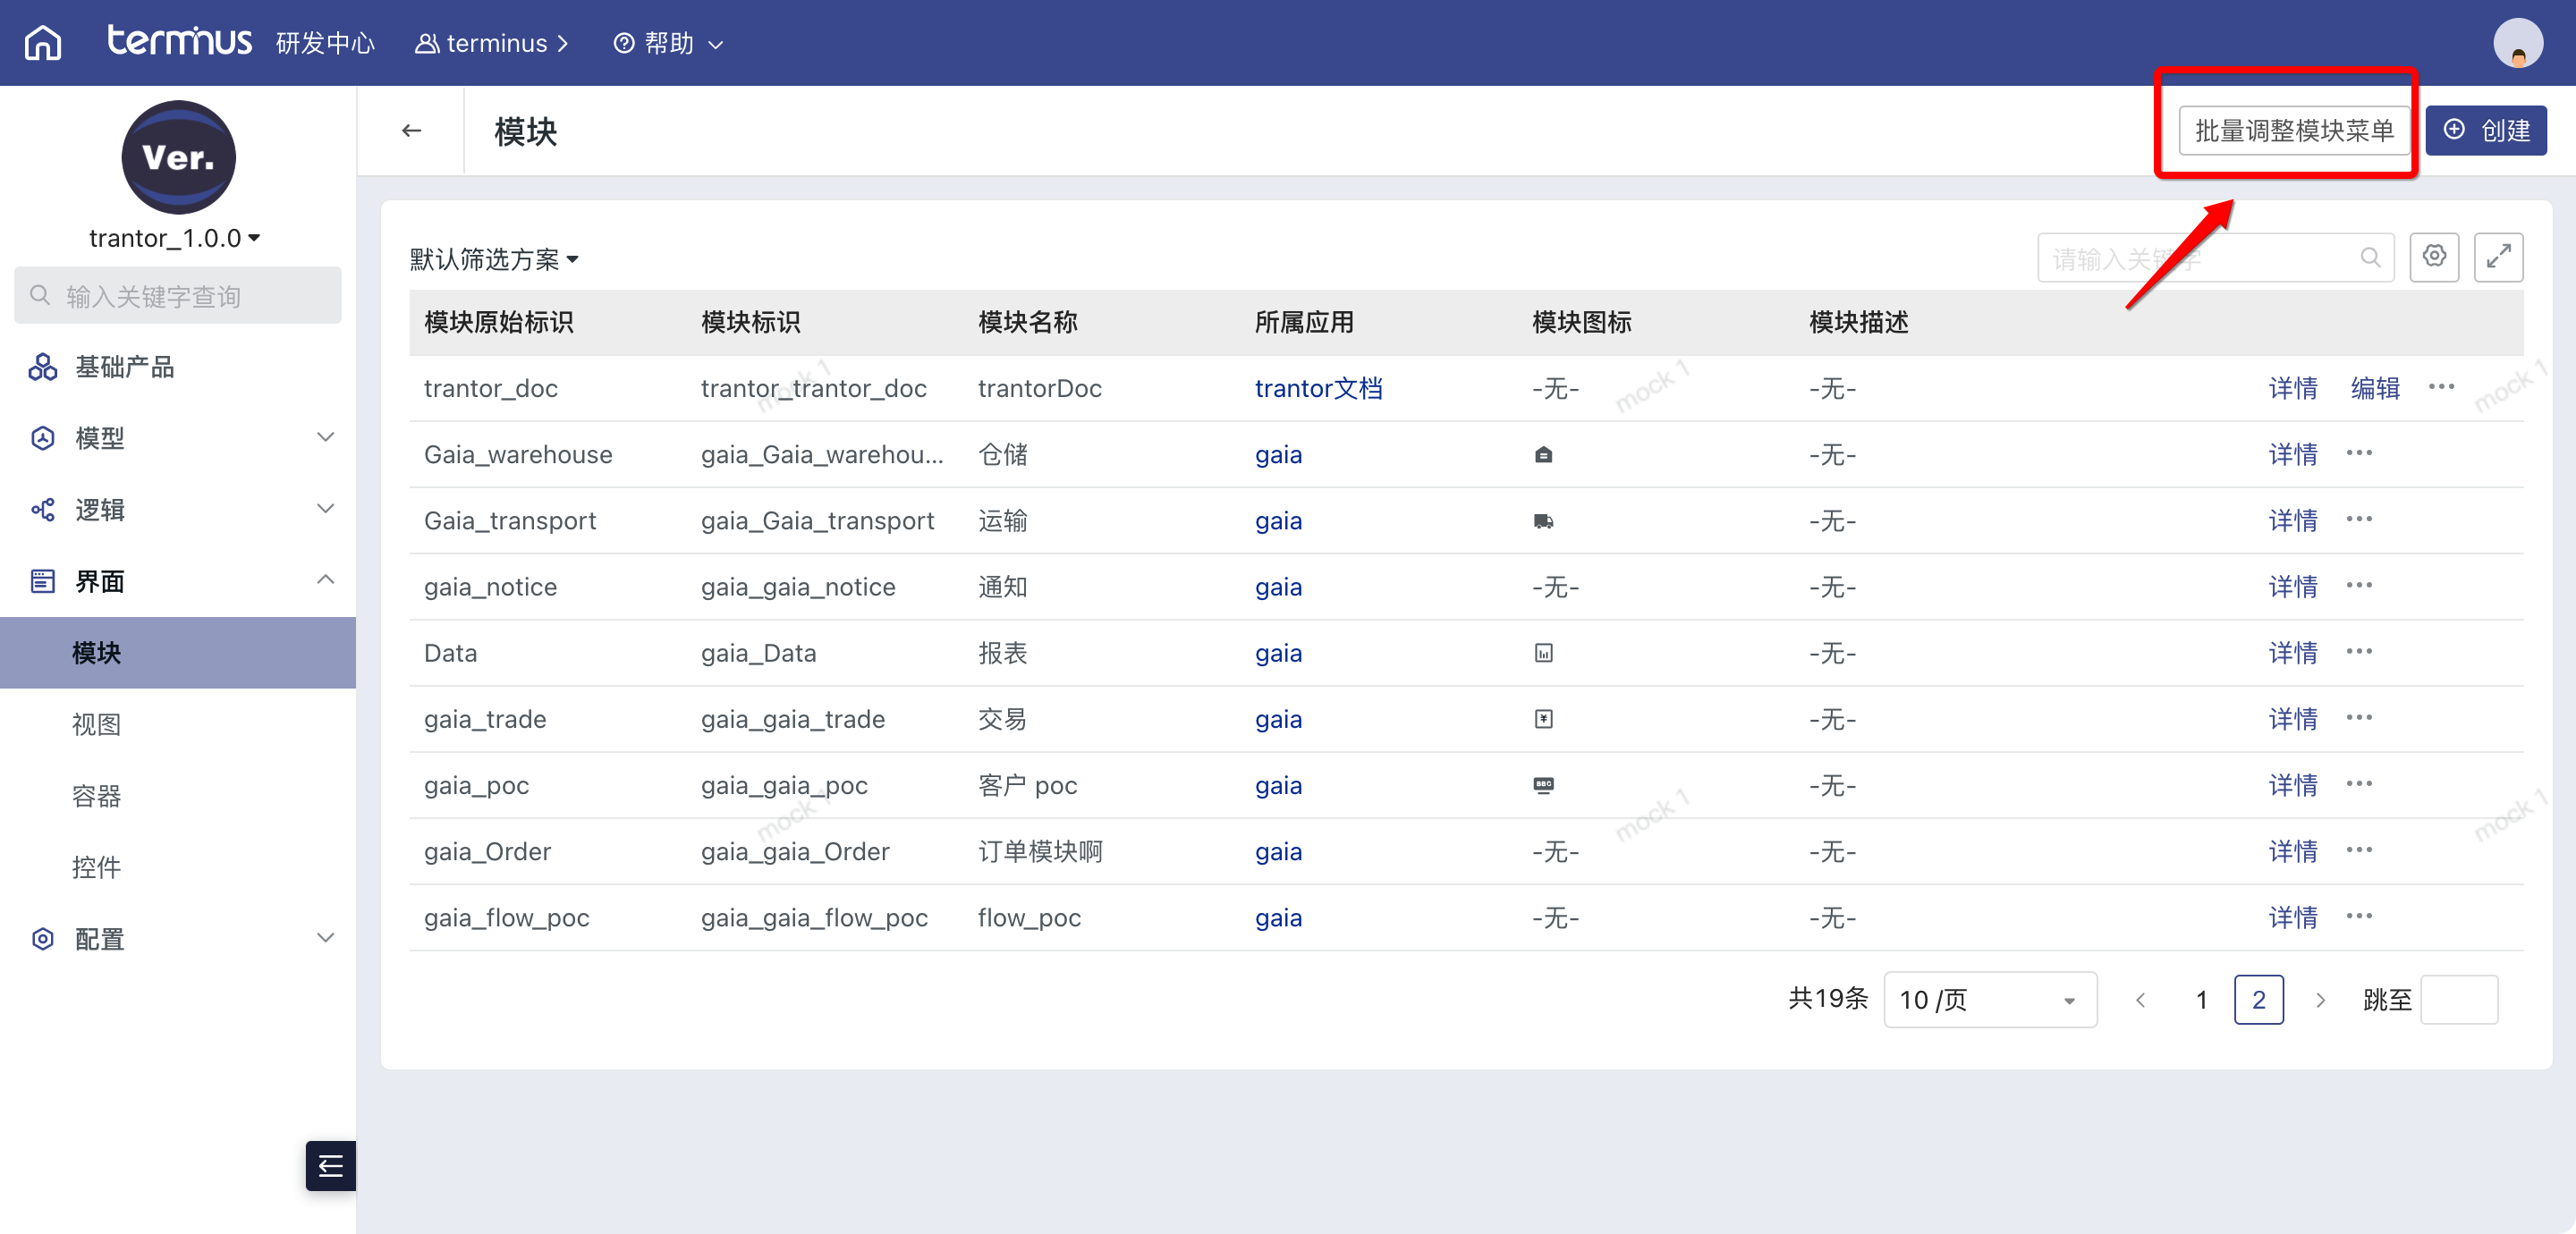
Task: Click the Data report module icon
Action: [x=1543, y=652]
